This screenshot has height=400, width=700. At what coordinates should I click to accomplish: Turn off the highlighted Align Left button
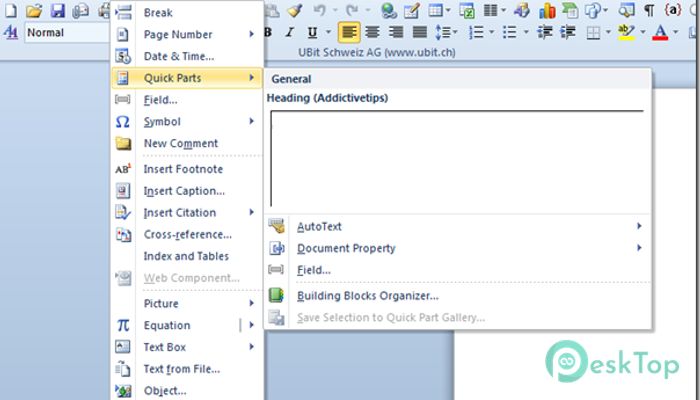(x=349, y=32)
